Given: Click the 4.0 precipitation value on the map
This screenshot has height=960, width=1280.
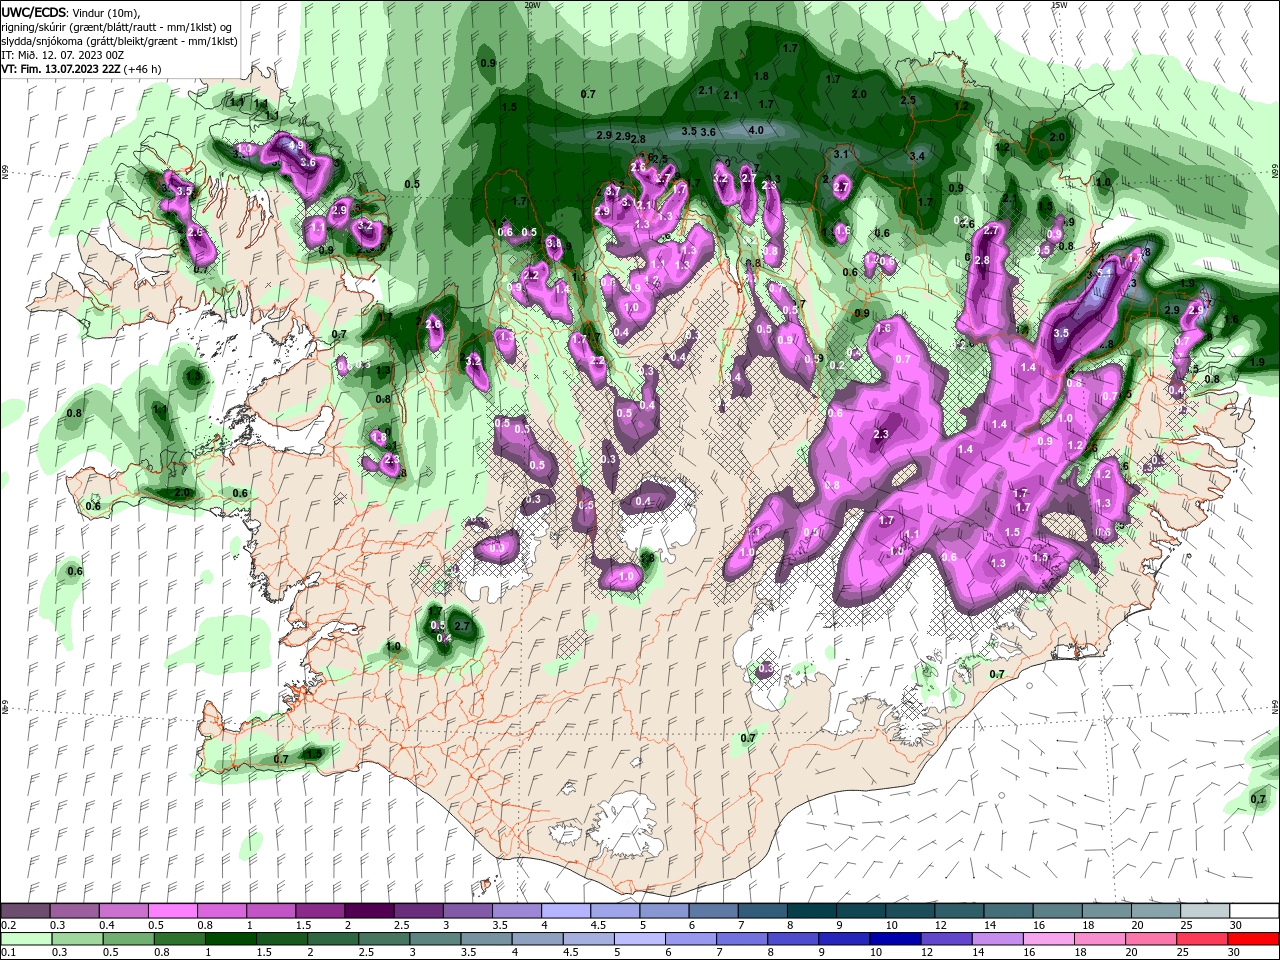Looking at the screenshot, I should point(756,130).
